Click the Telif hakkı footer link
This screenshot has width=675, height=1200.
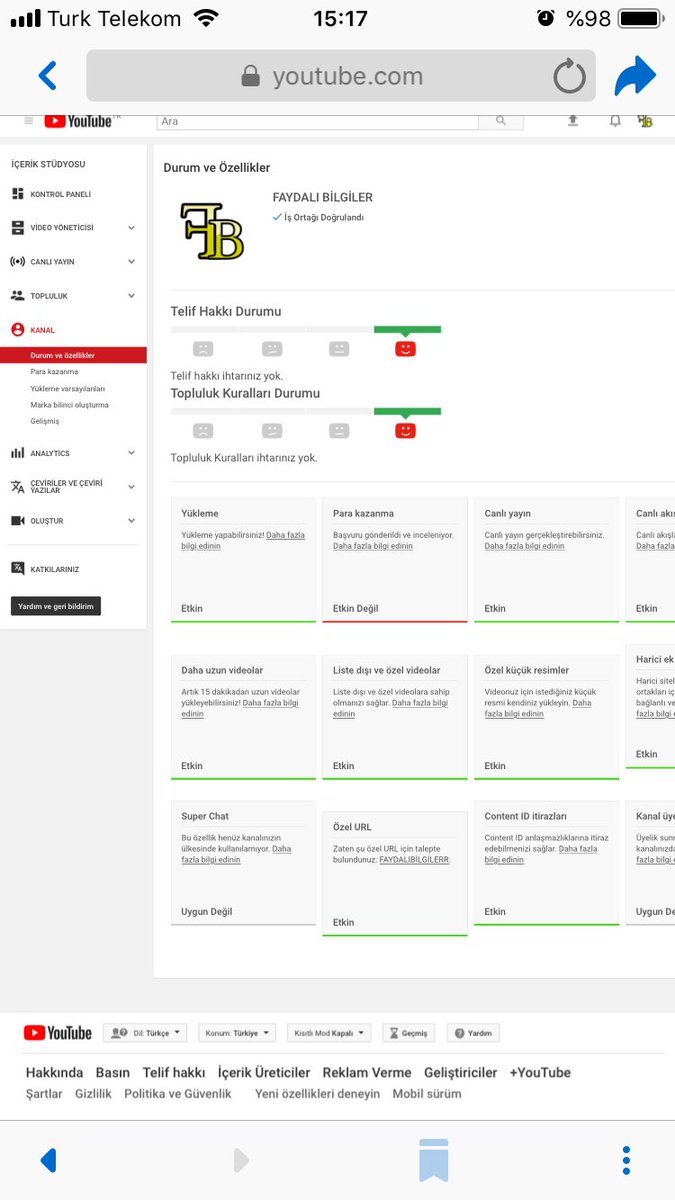[x=174, y=1072]
